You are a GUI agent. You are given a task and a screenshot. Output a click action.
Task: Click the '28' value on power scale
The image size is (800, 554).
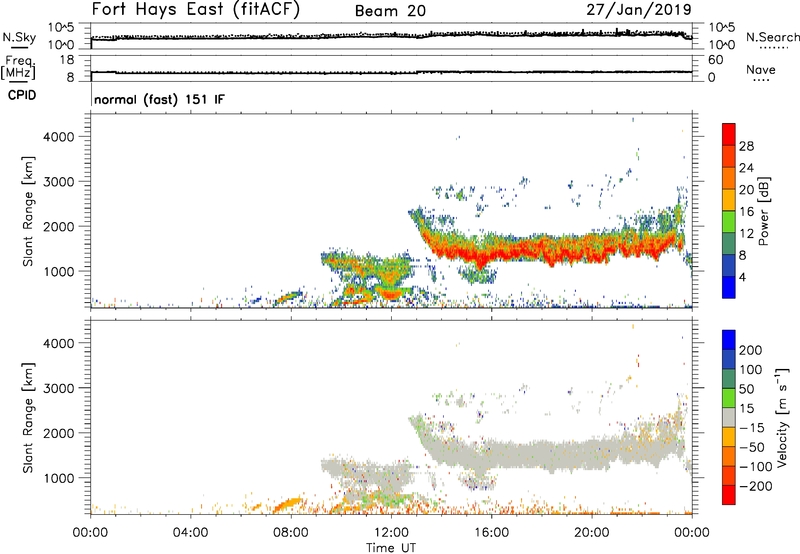point(746,146)
